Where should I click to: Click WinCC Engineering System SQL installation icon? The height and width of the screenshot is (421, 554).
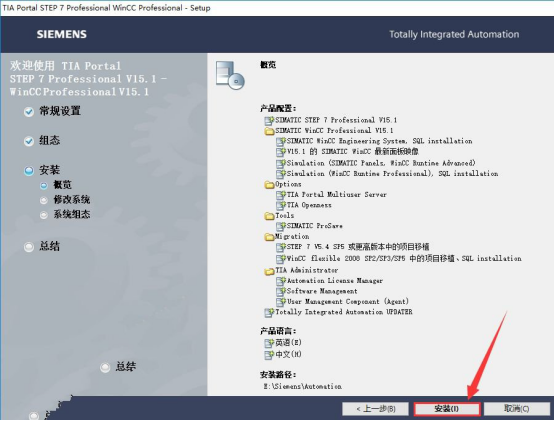click(x=281, y=141)
